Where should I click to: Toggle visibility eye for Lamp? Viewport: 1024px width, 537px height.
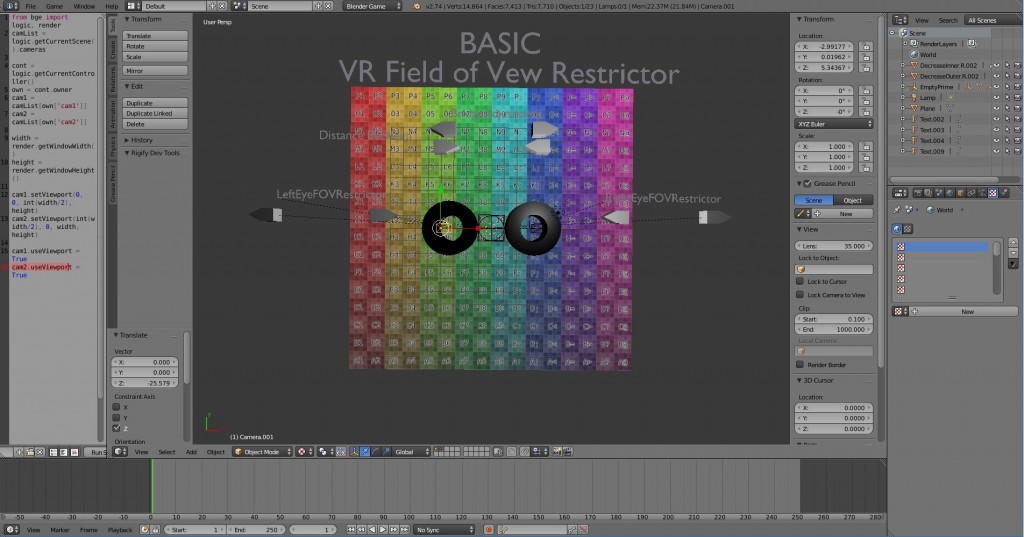[997, 97]
